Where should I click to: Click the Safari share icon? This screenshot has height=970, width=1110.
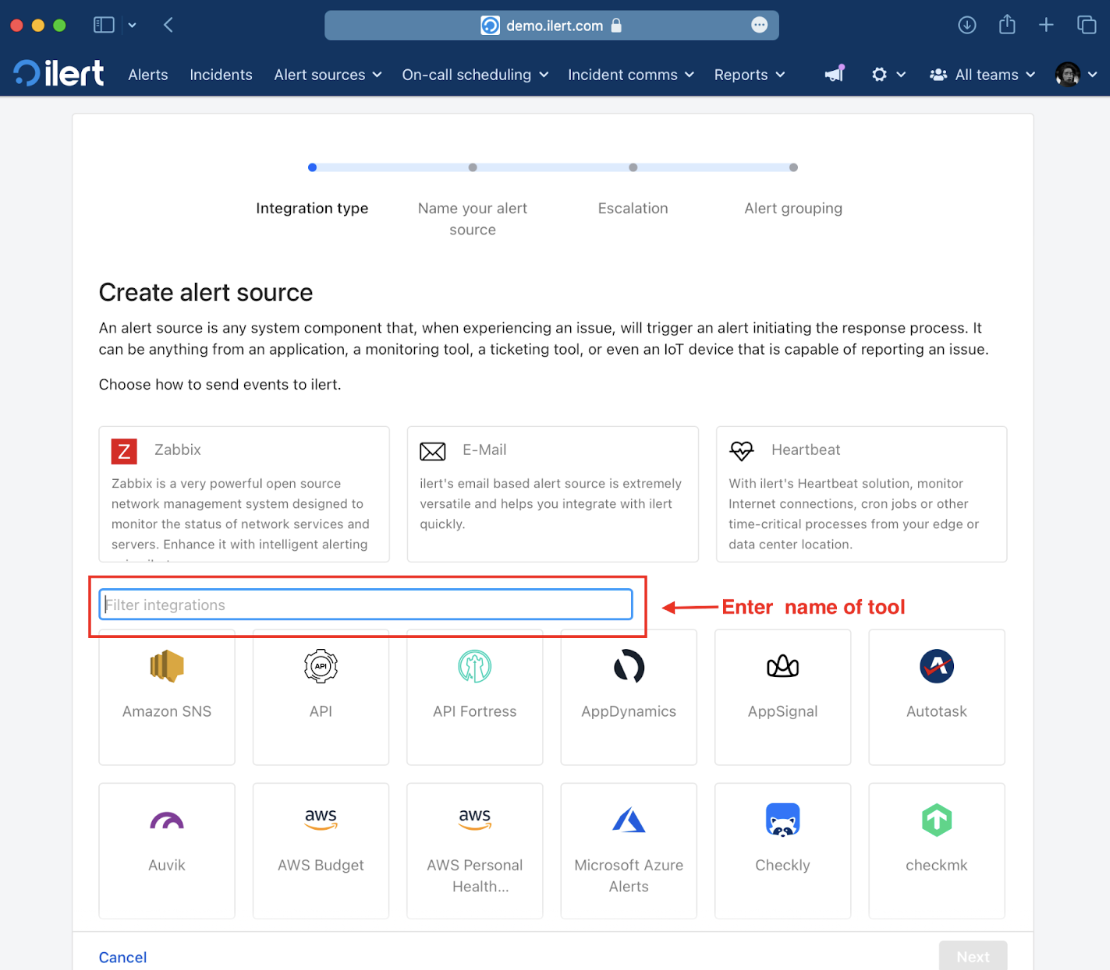[1007, 25]
